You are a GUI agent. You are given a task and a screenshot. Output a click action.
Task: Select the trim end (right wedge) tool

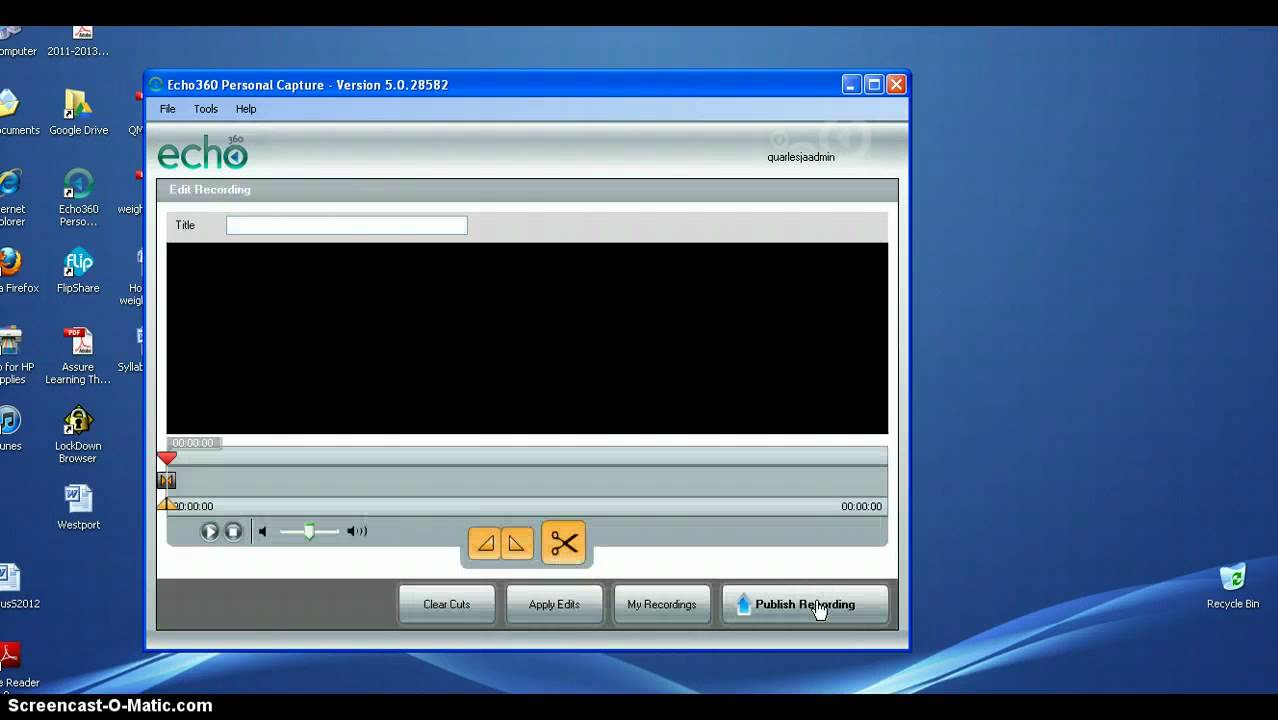517,544
